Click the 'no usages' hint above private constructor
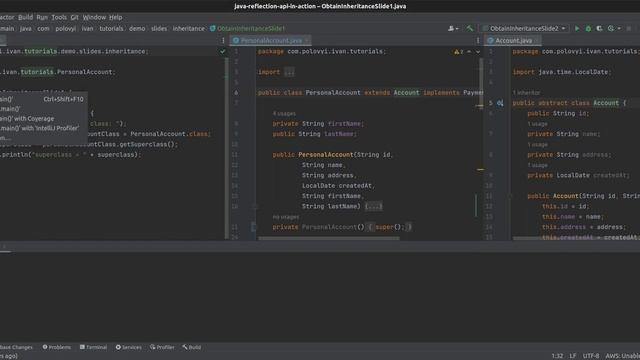Viewport: 640px width, 360px height. pos(286,217)
